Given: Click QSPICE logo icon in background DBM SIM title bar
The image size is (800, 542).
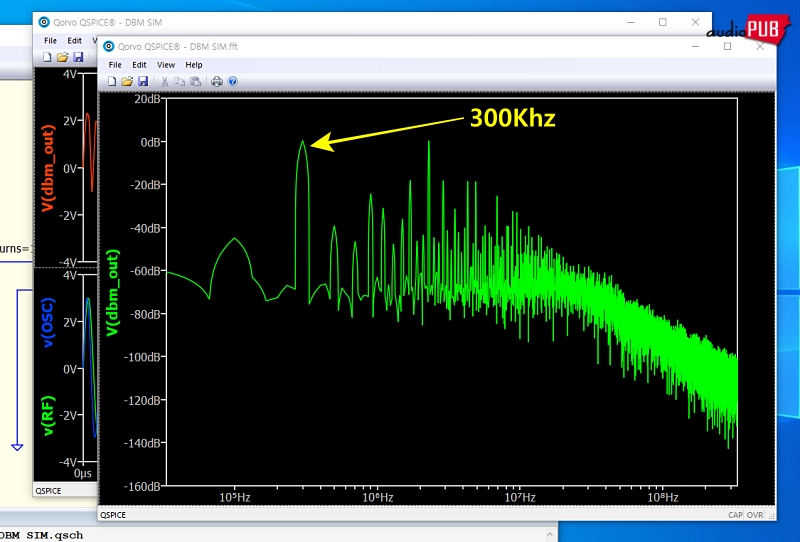Looking at the screenshot, I should click(x=44, y=22).
